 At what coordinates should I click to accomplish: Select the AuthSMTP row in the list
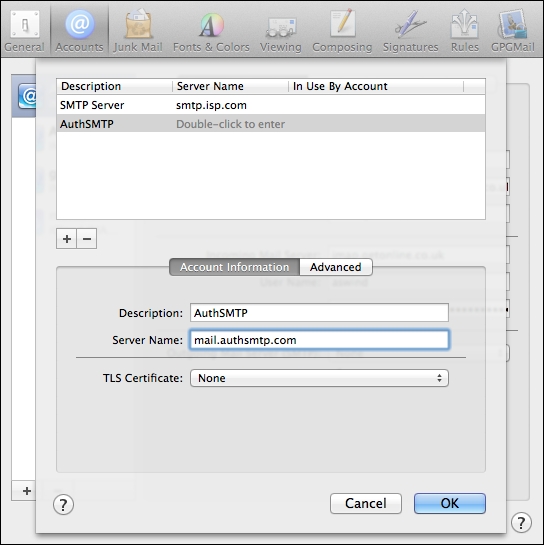[x=271, y=124]
